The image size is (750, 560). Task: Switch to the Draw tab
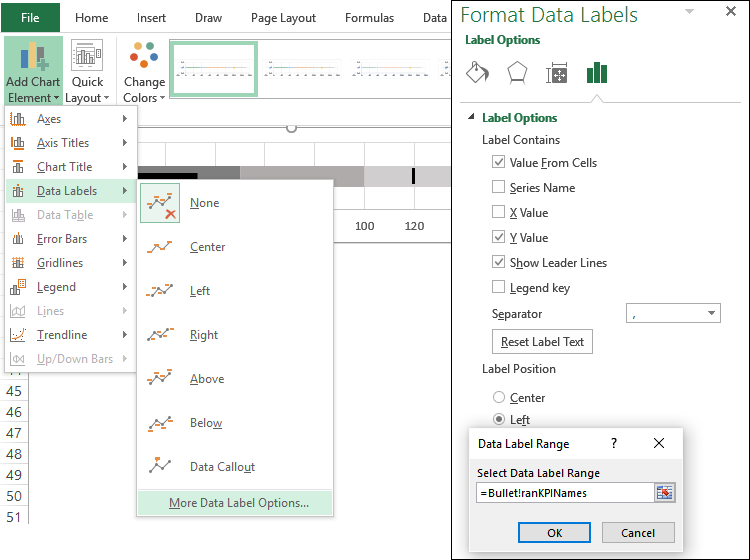(x=208, y=18)
